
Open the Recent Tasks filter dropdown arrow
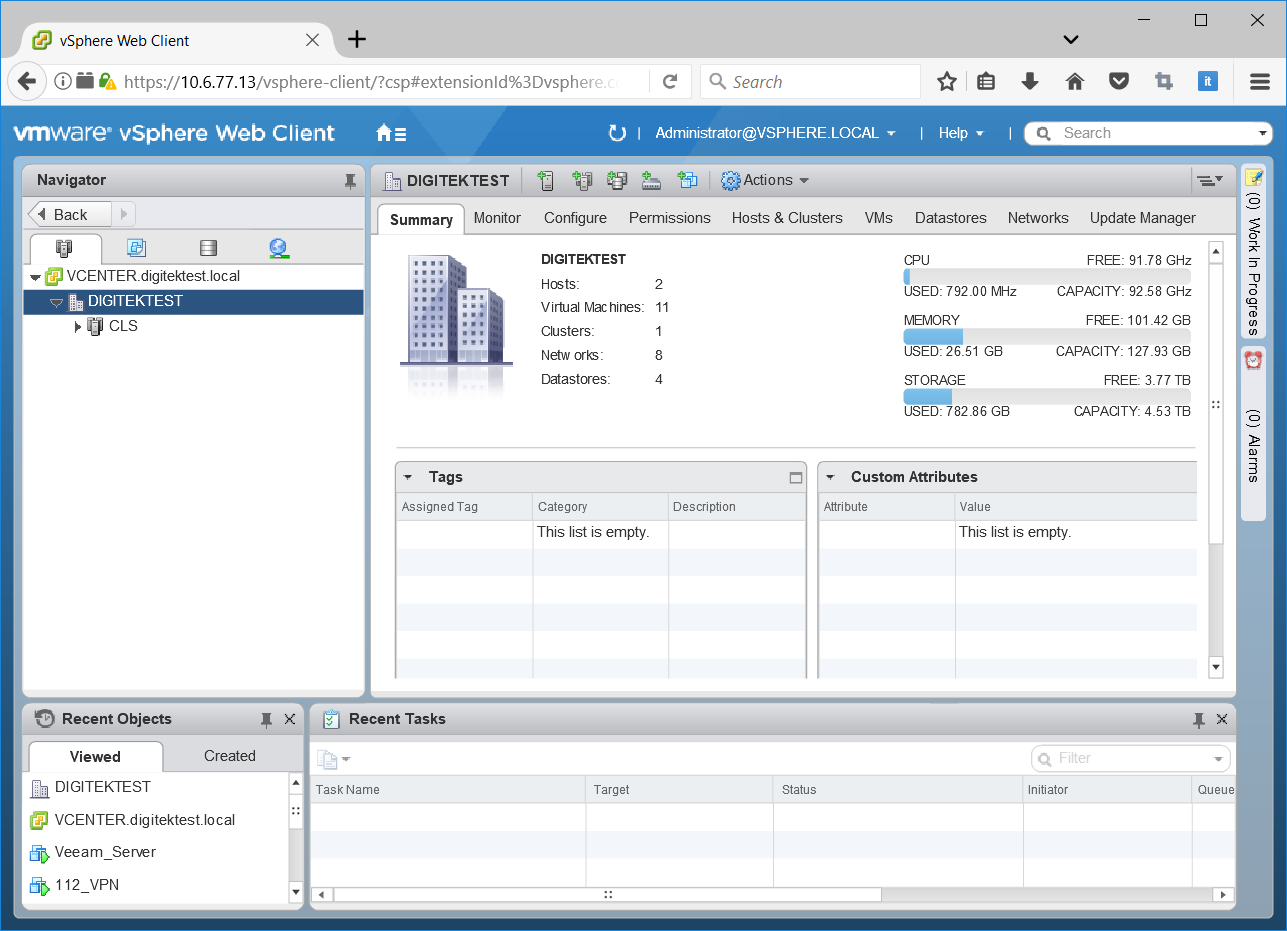pyautogui.click(x=1219, y=759)
